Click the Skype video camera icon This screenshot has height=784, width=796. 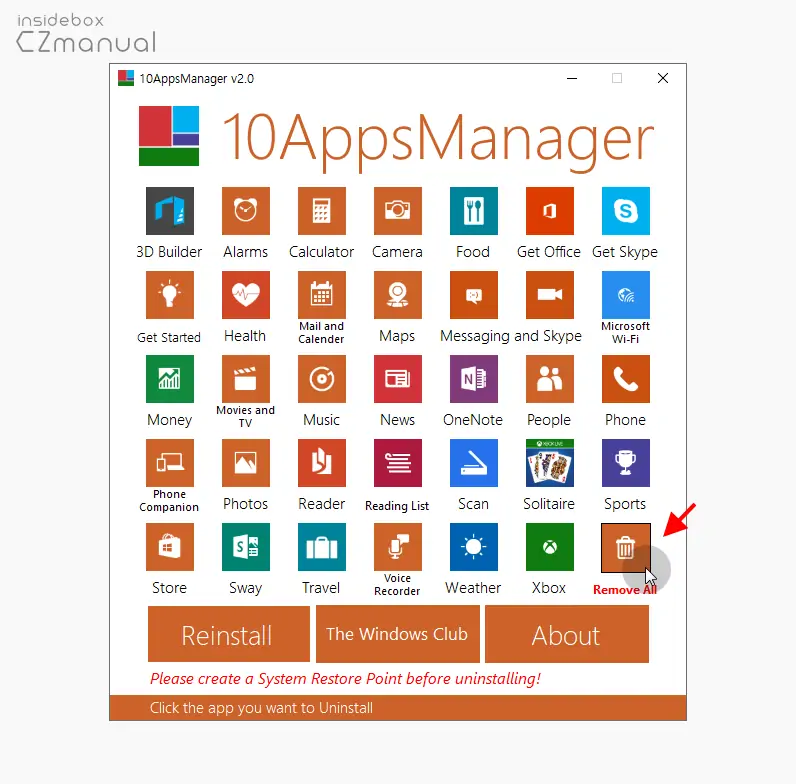550,295
